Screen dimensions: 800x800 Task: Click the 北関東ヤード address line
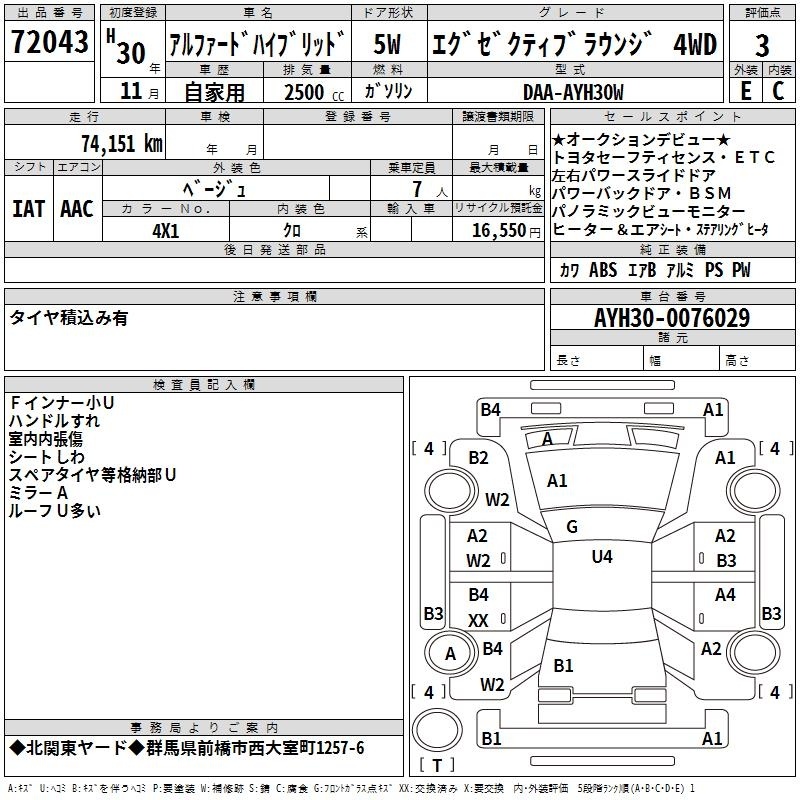[x=187, y=748]
